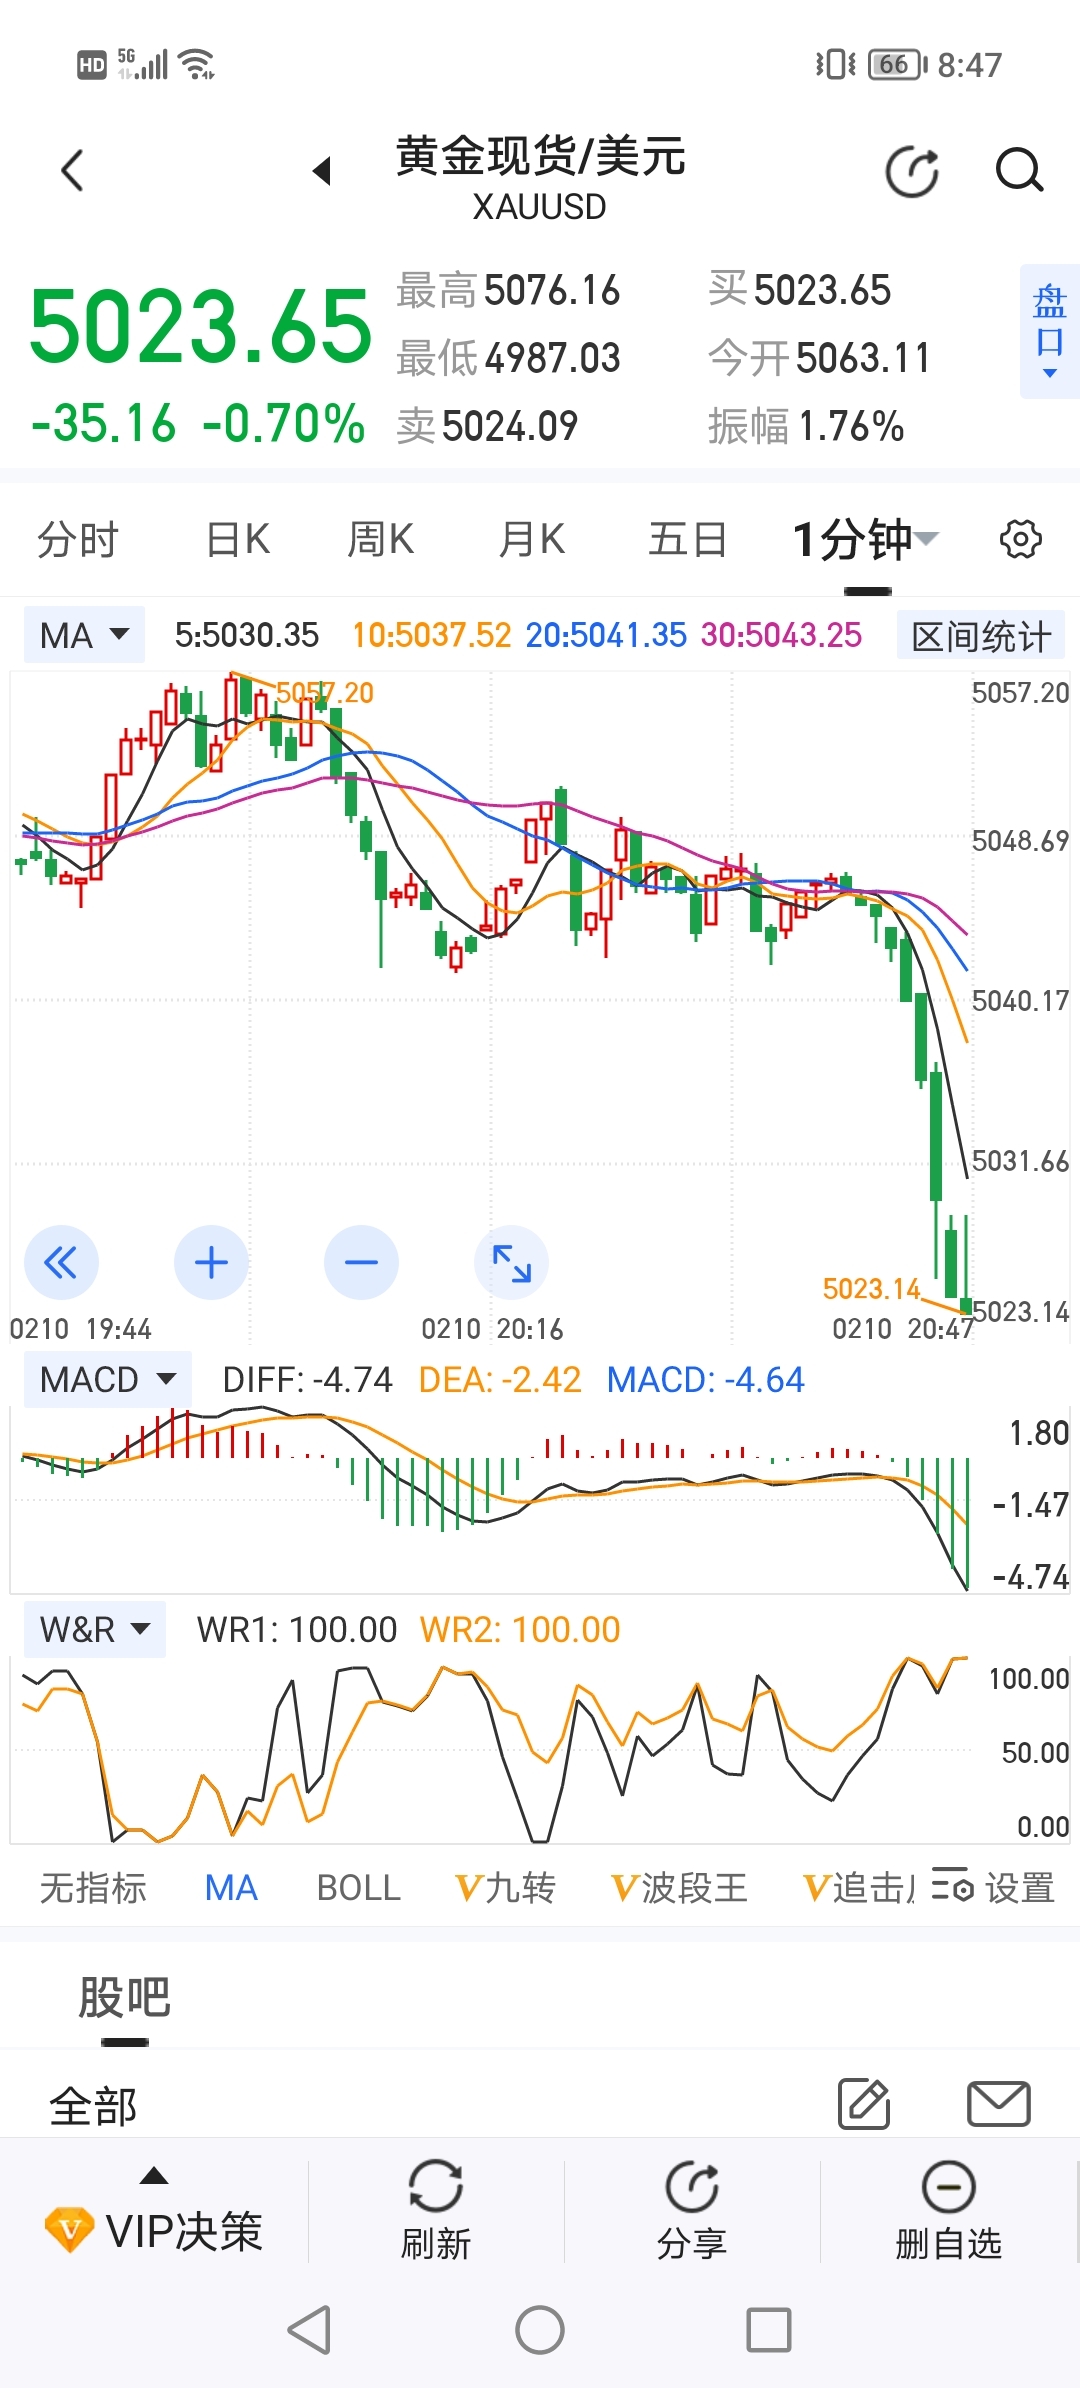This screenshot has height=2388, width=1080.
Task: Tap the 刷新 refresh button
Action: (436, 2212)
